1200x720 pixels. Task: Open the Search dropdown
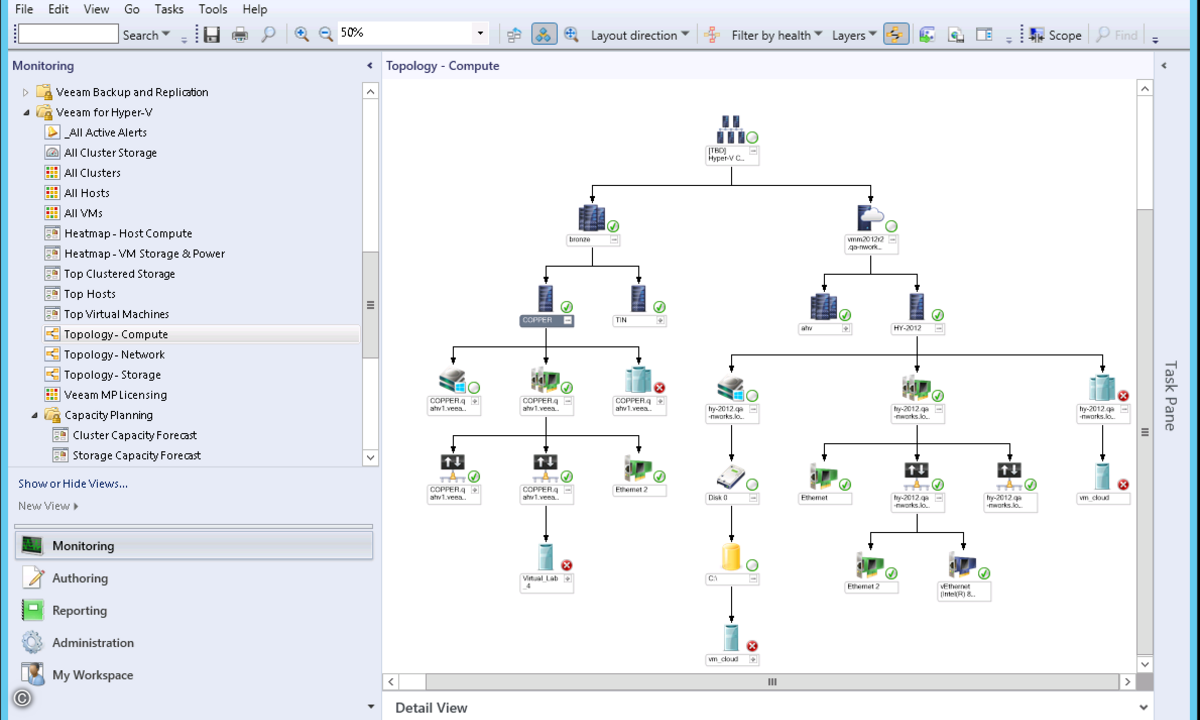146,35
